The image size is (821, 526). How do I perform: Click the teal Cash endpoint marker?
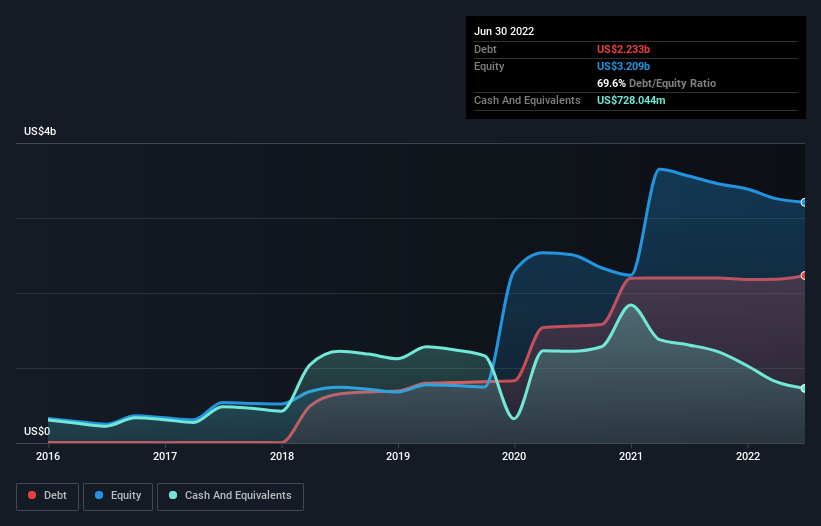pos(804,388)
